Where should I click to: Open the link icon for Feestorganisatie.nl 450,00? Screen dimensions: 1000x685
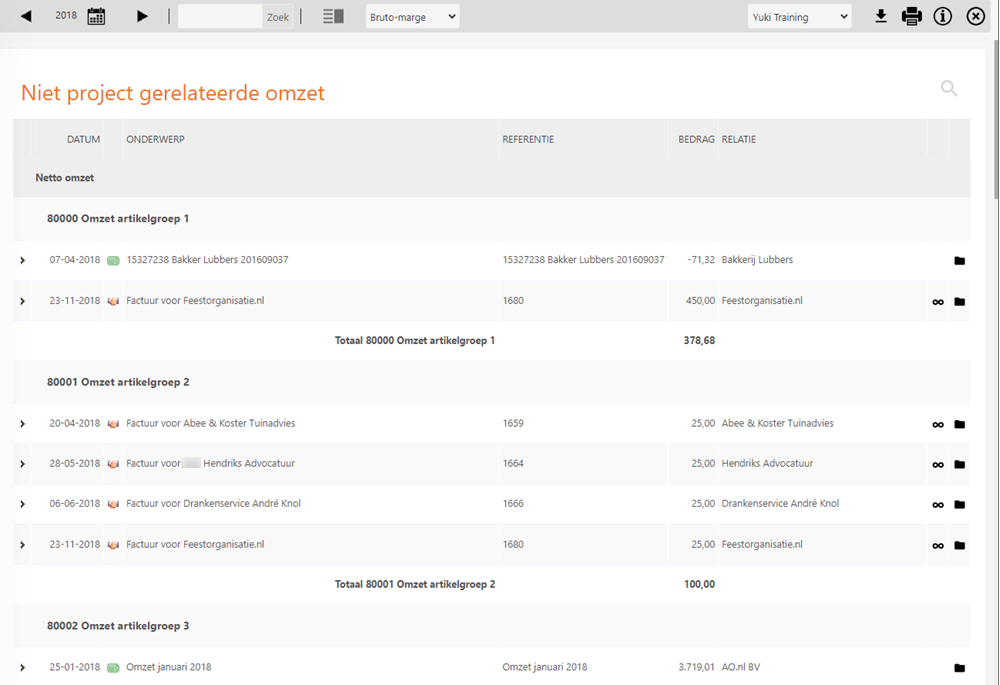938,302
